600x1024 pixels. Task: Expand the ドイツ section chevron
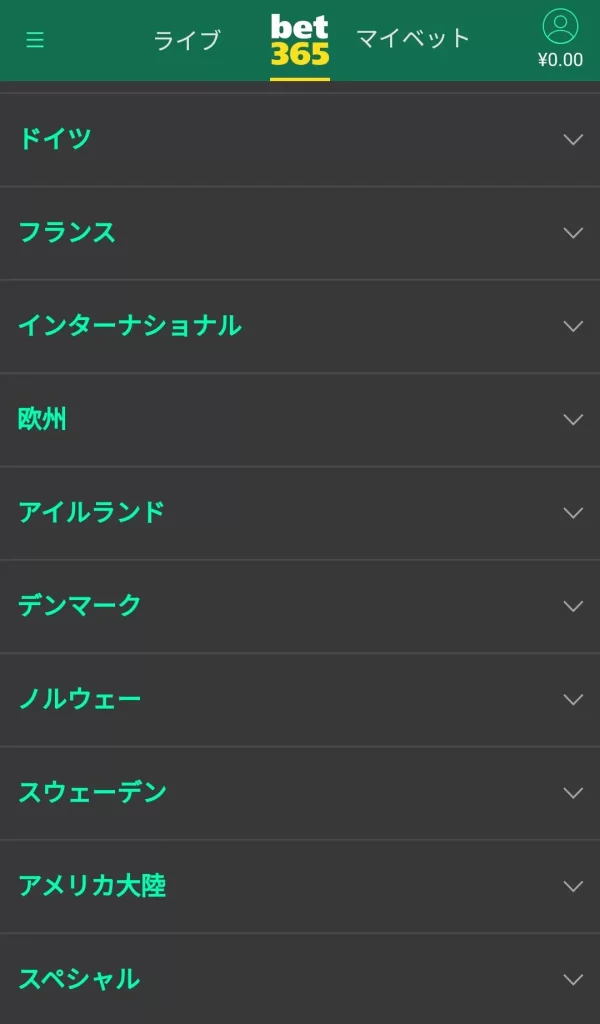point(573,139)
